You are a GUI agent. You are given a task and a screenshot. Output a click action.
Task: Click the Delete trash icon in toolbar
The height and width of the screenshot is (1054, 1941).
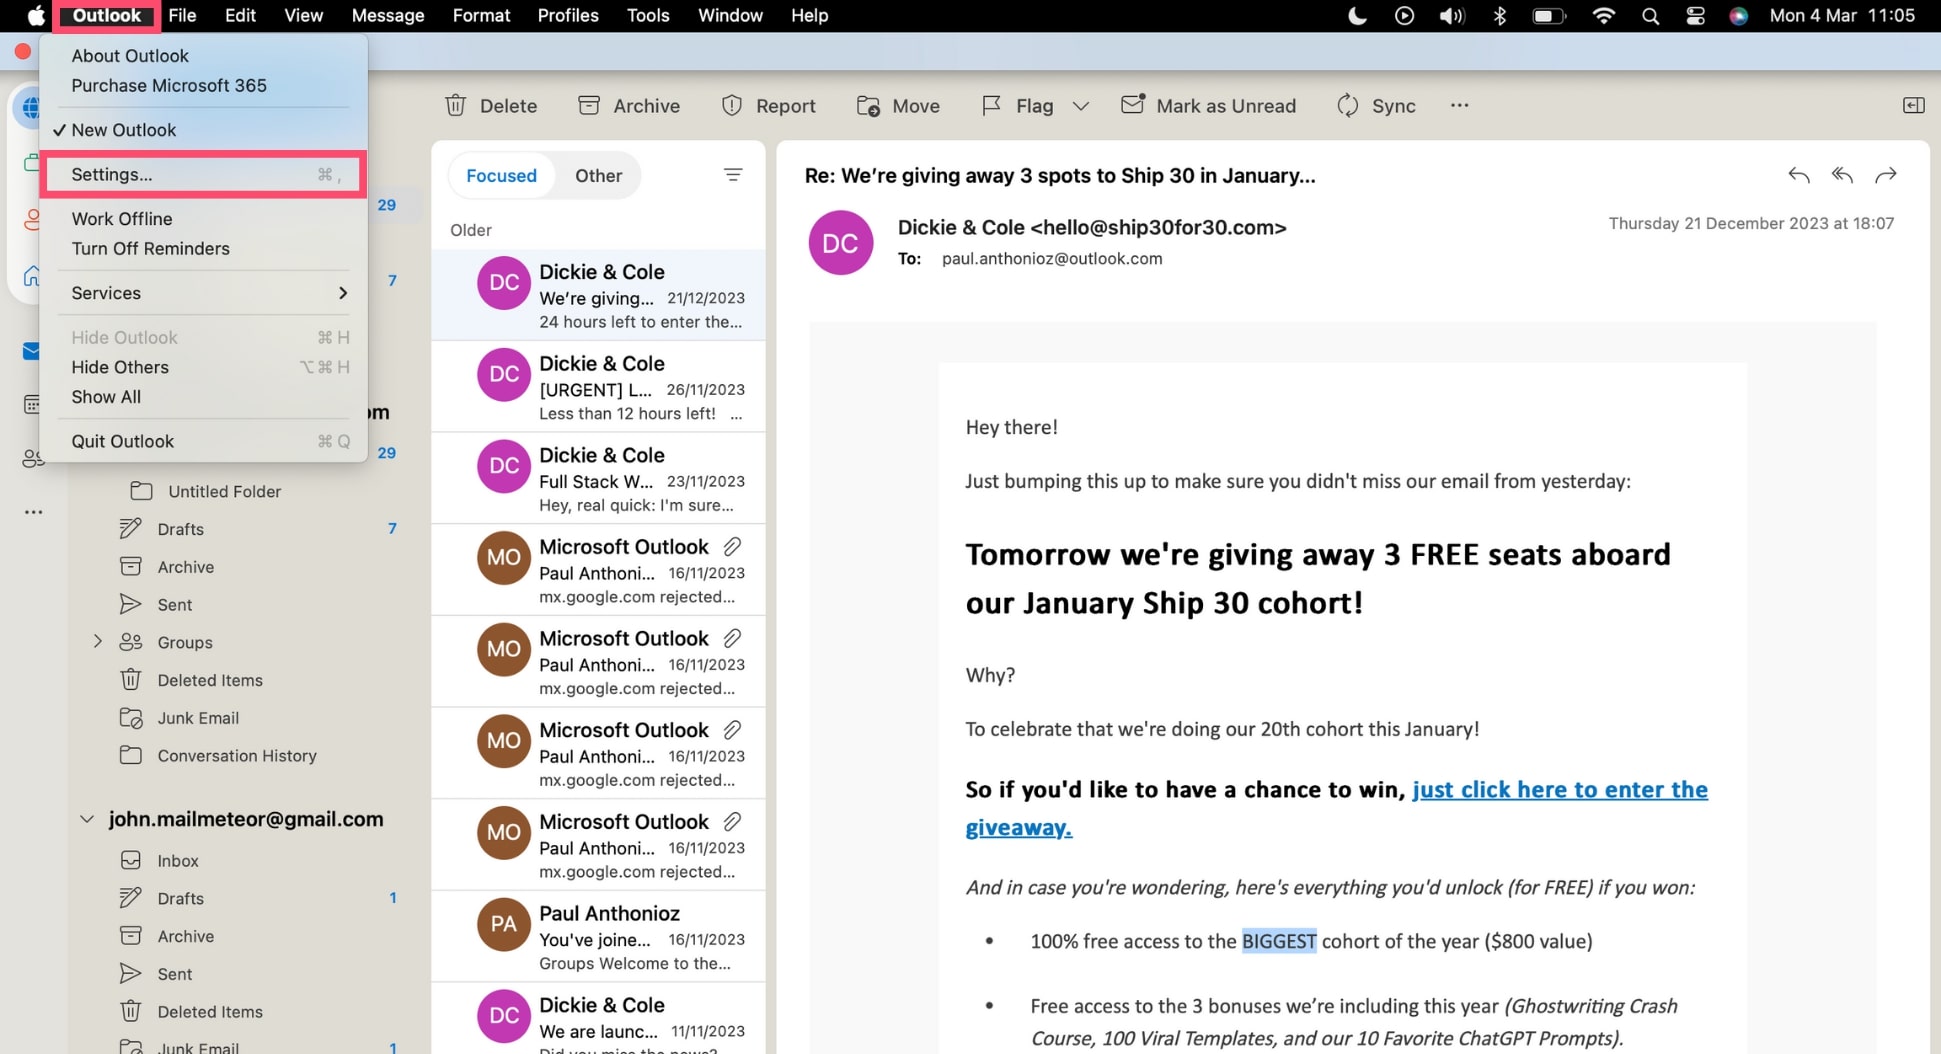coord(456,106)
